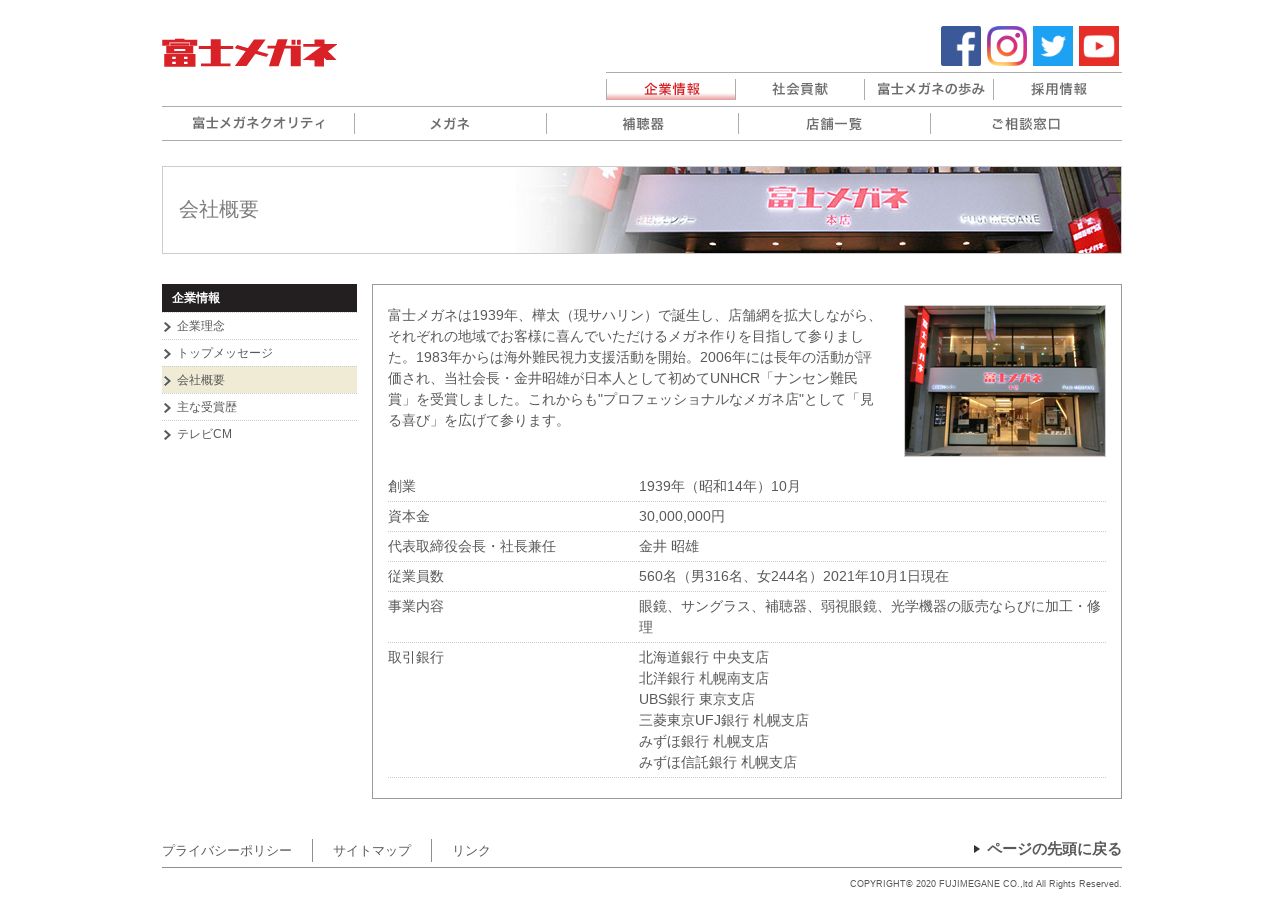Click the 1939年（昭和14年）10月 value
The image size is (1284, 901).
pyautogui.click(x=720, y=487)
